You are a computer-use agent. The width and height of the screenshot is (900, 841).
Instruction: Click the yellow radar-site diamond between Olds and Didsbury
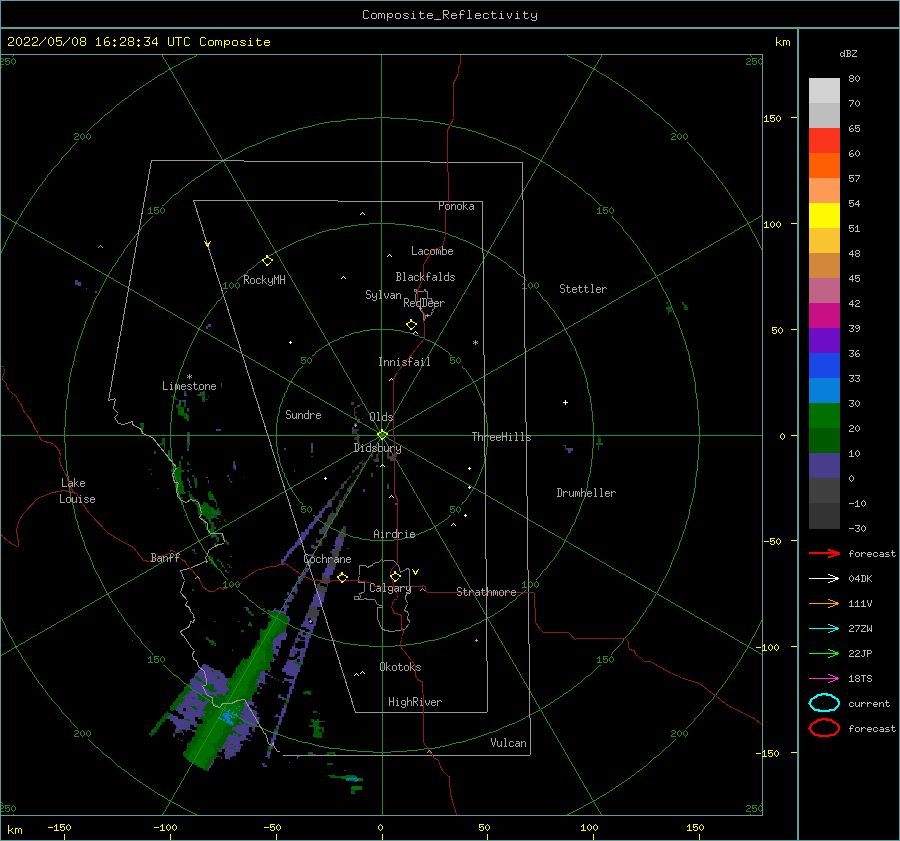coord(382,435)
